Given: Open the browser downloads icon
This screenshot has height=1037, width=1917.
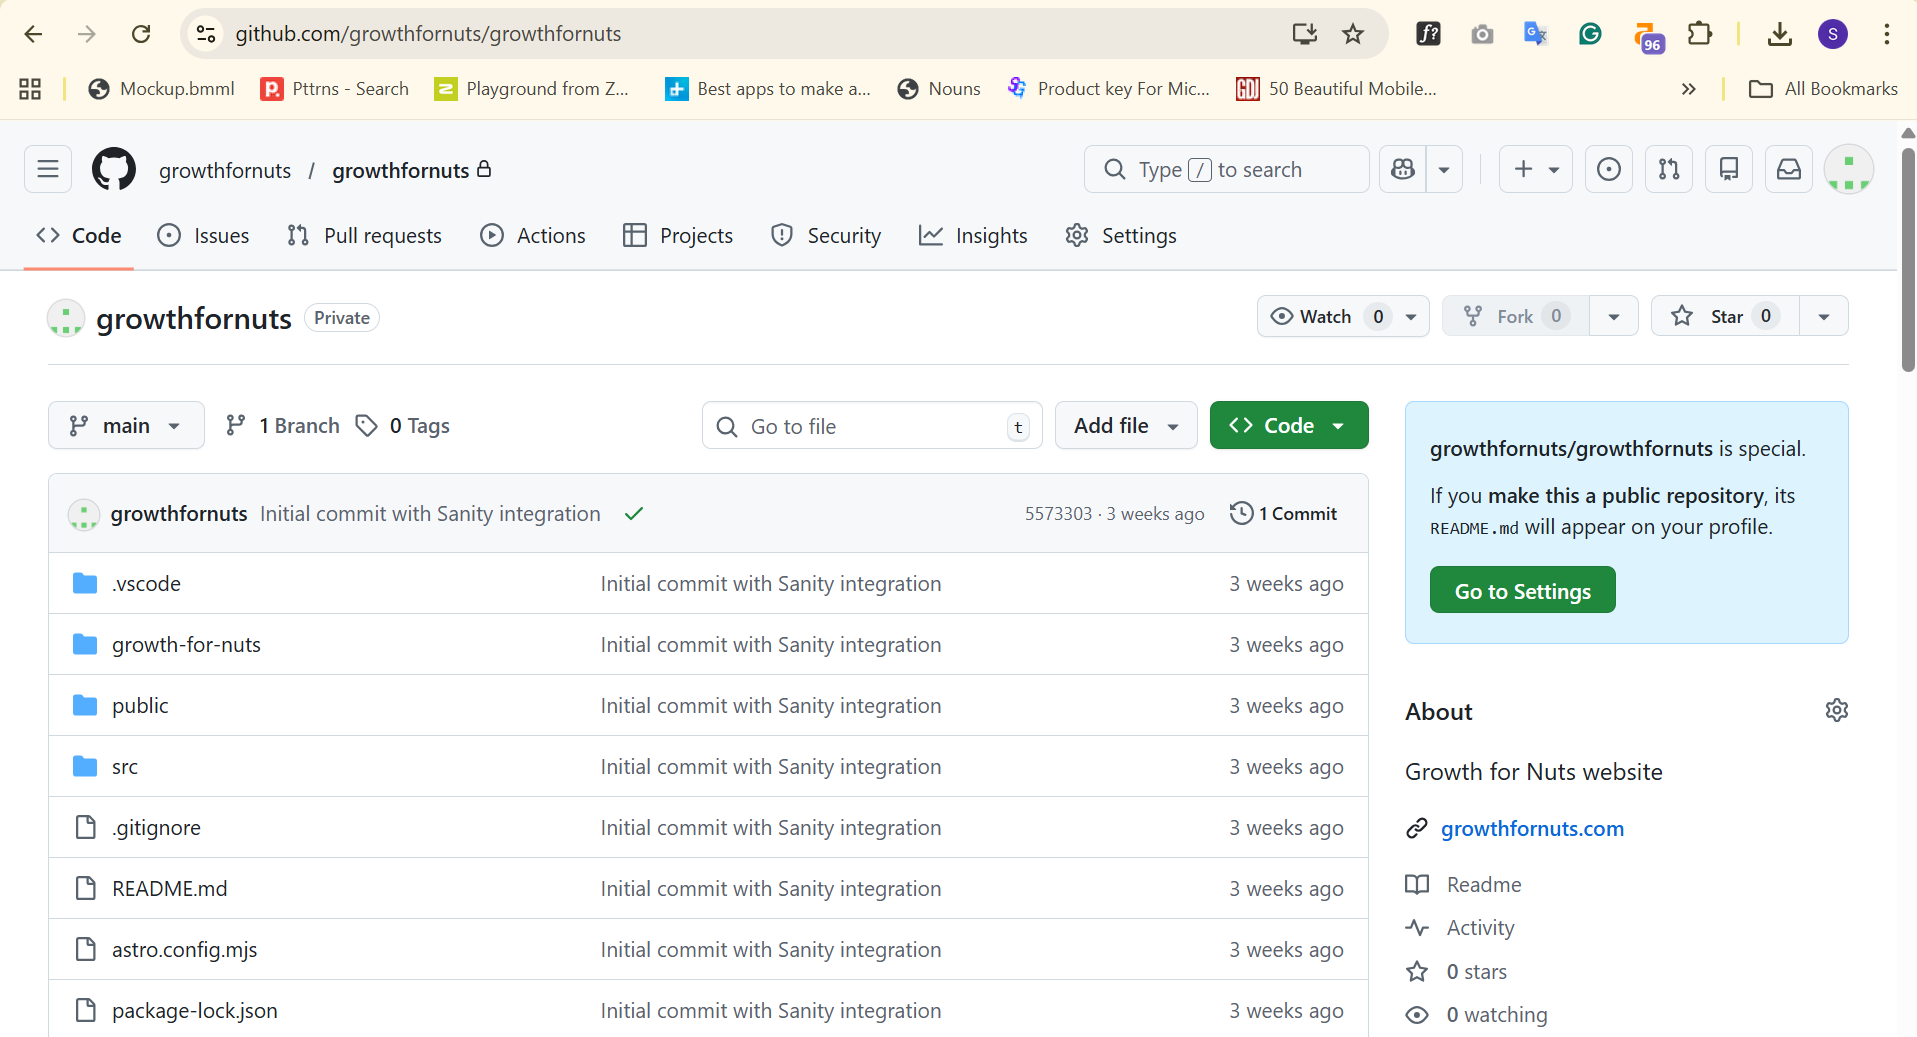Looking at the screenshot, I should 1779,34.
